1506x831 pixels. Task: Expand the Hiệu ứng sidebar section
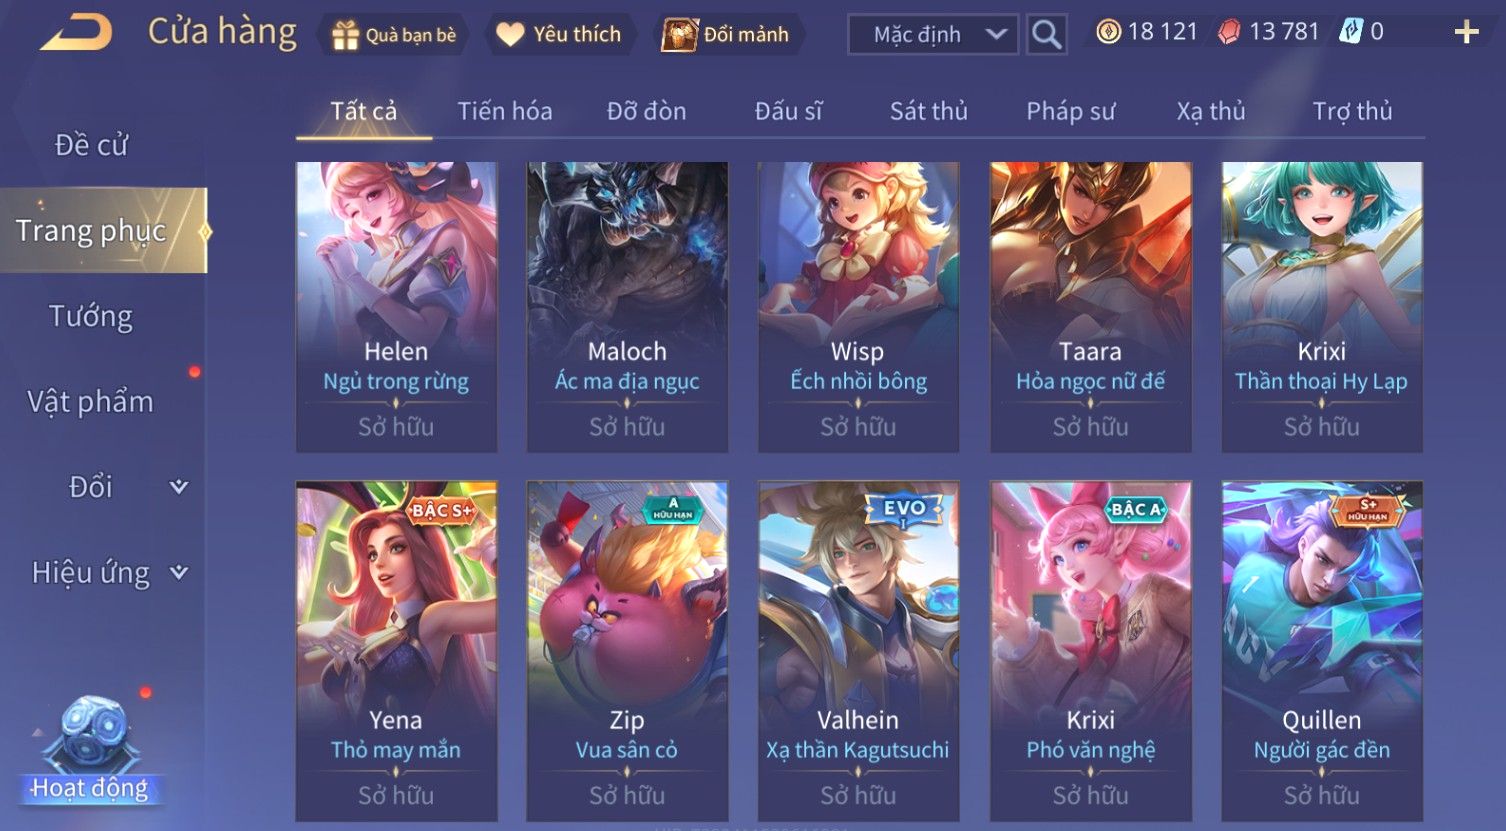click(179, 573)
